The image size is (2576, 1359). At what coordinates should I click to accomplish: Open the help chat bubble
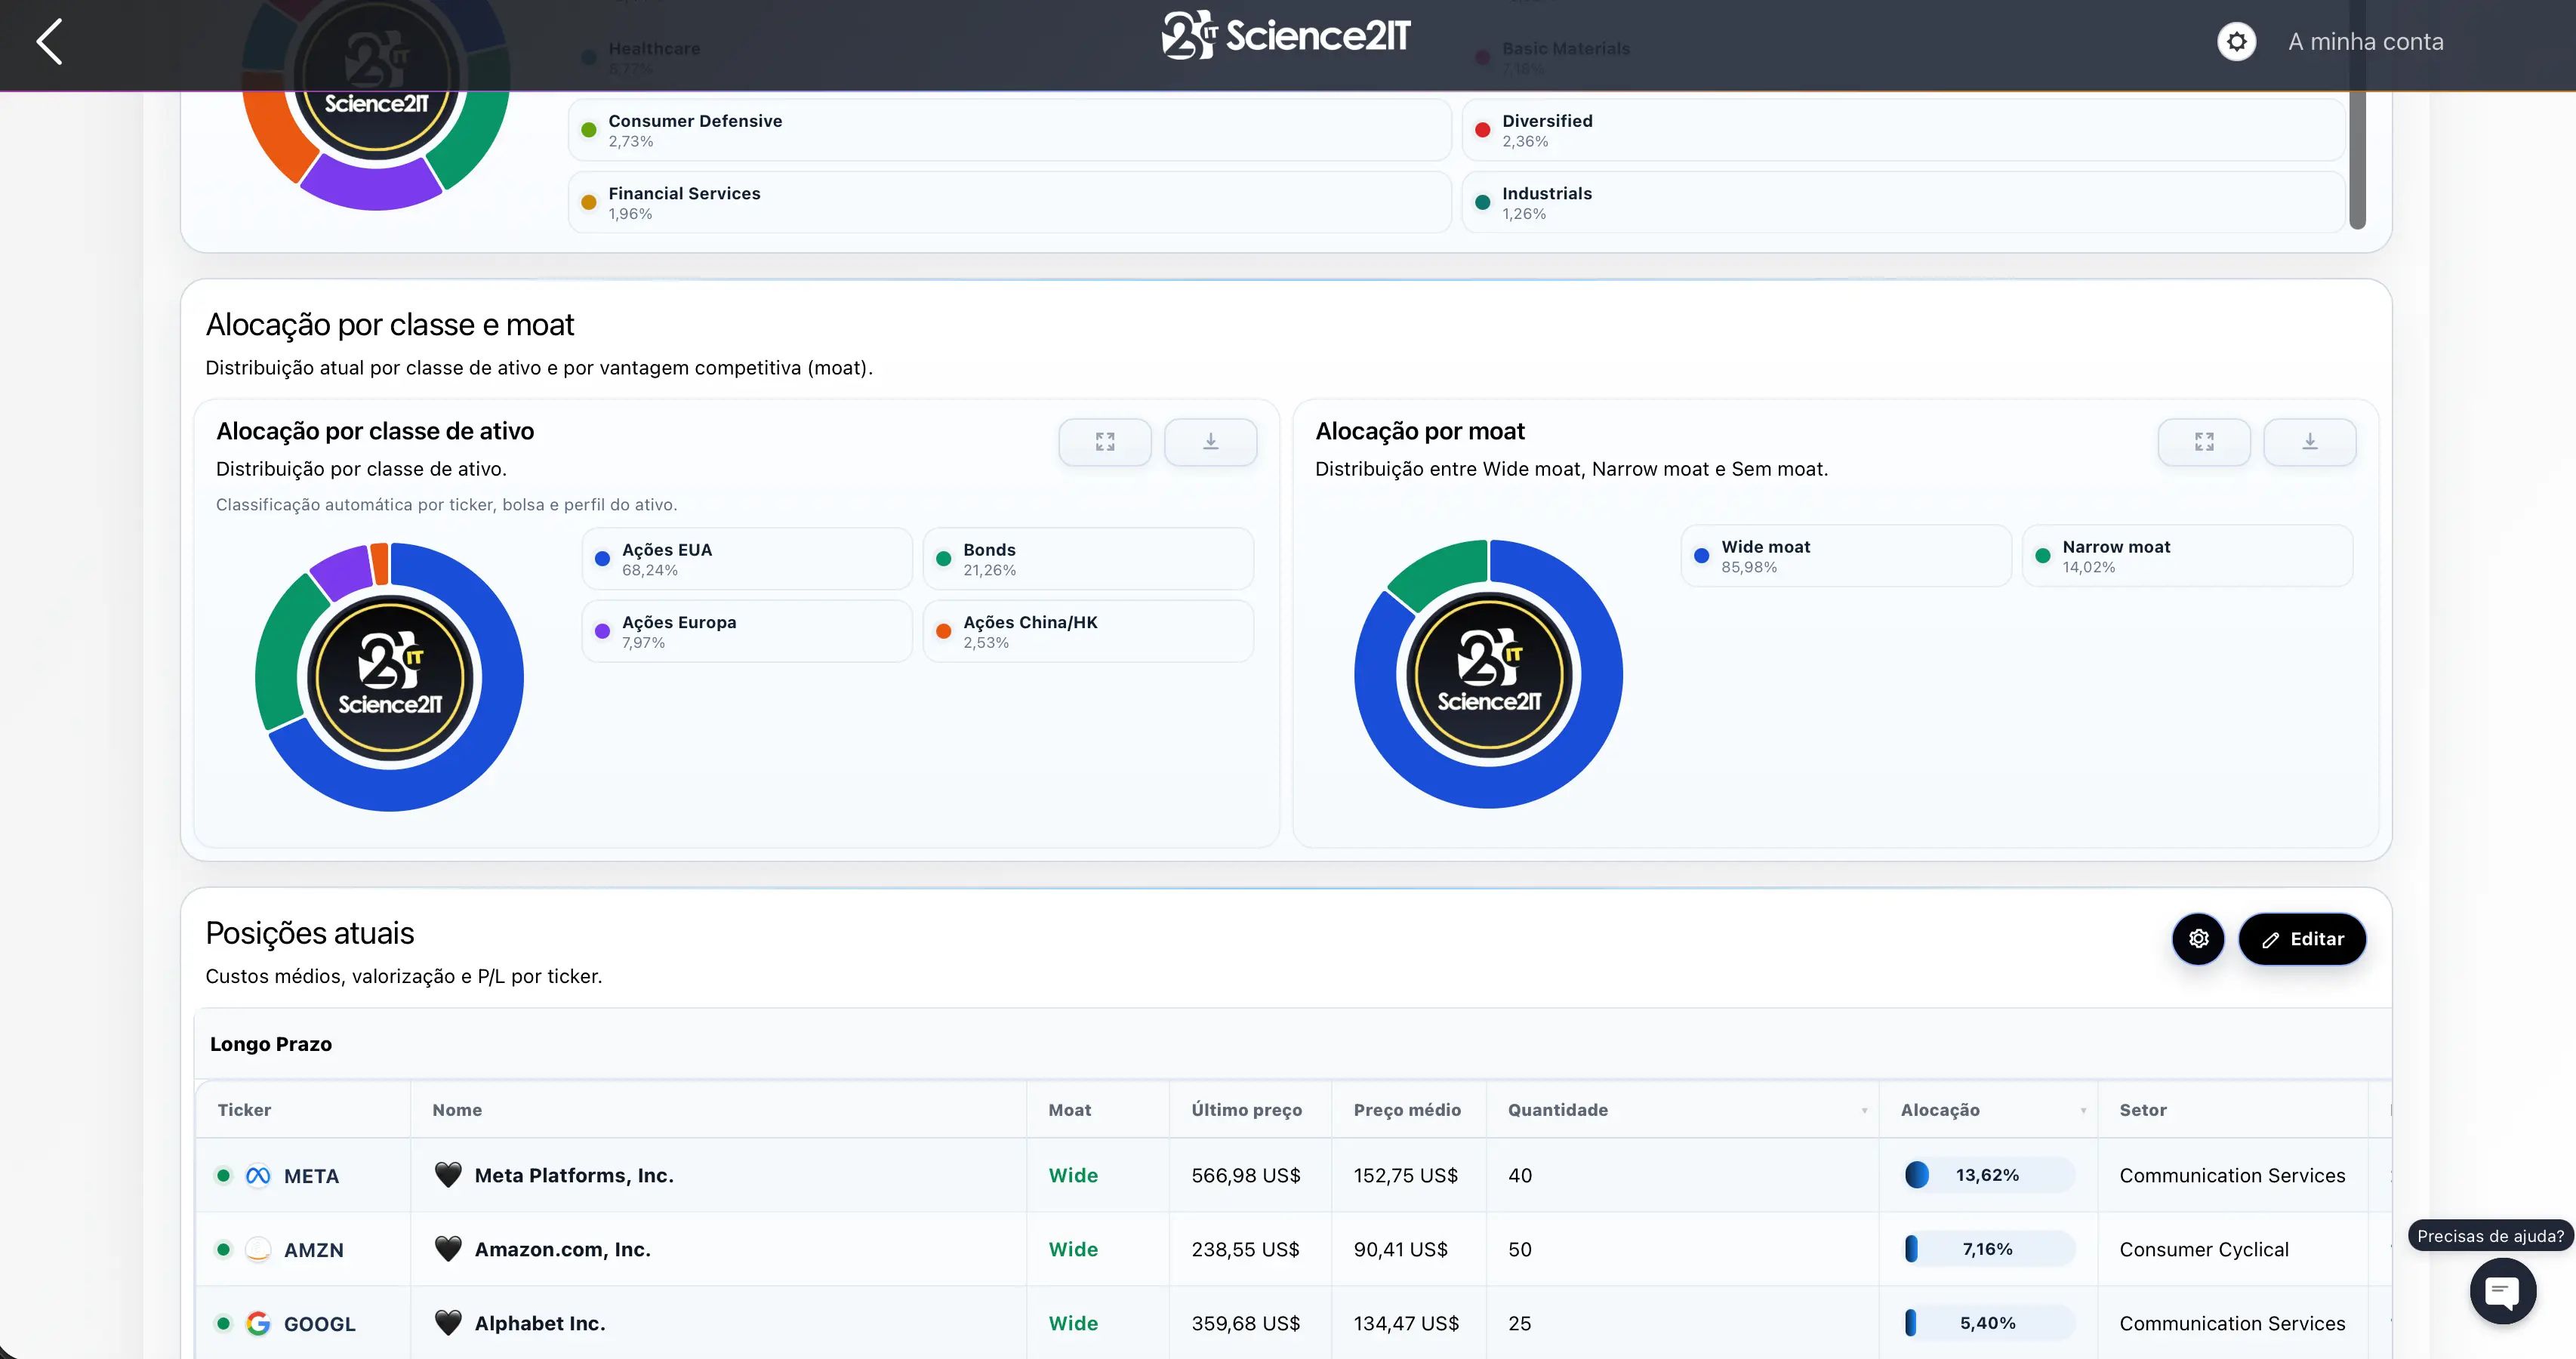point(2502,1292)
